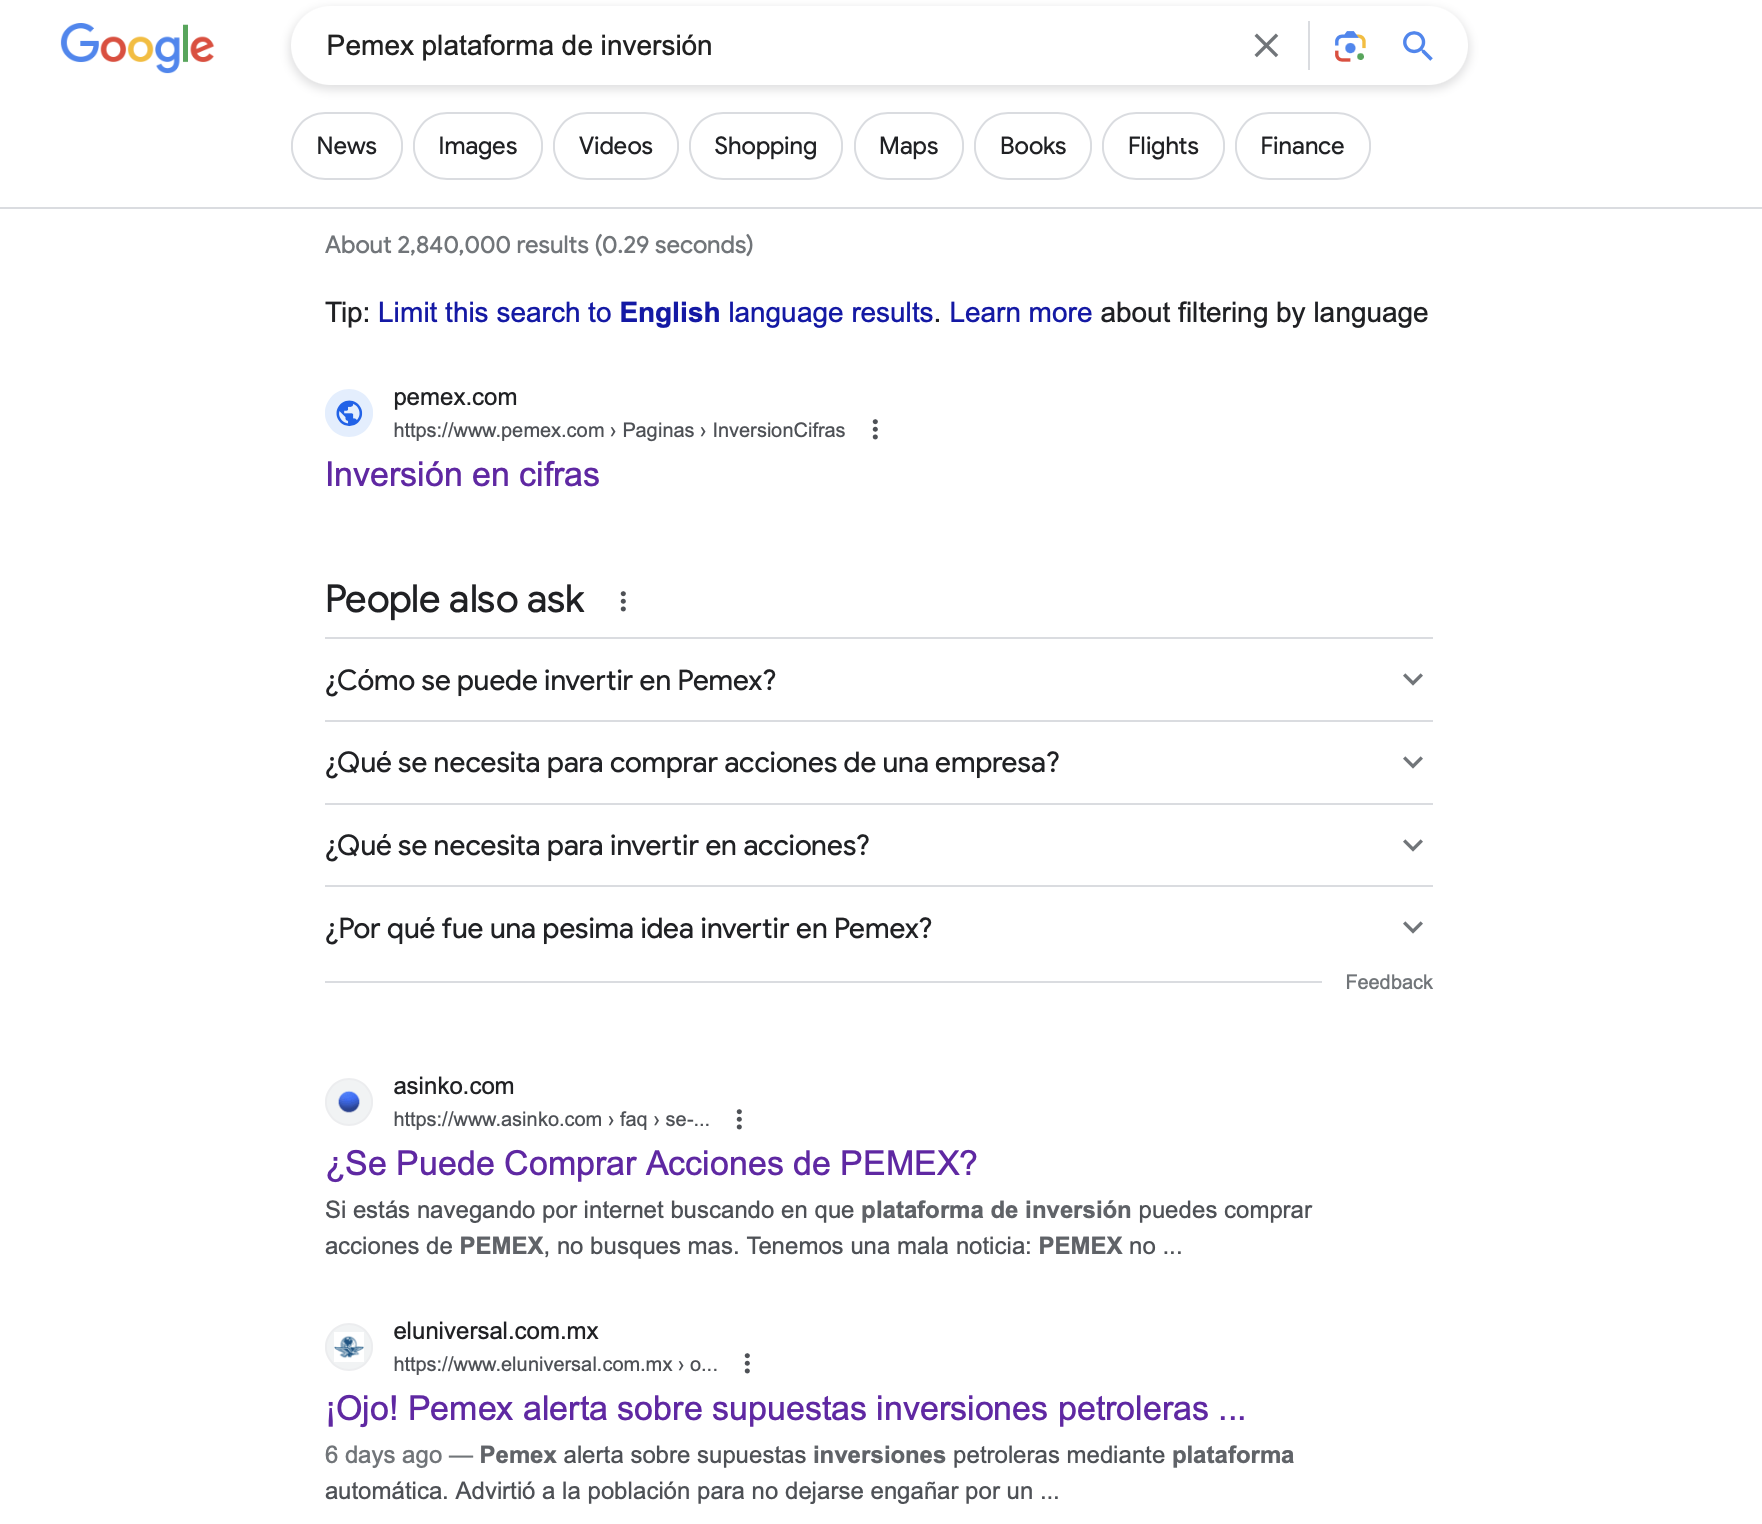Image resolution: width=1762 pixels, height=1524 pixels.
Task: Open Google Lens image search icon
Action: pyautogui.click(x=1350, y=46)
